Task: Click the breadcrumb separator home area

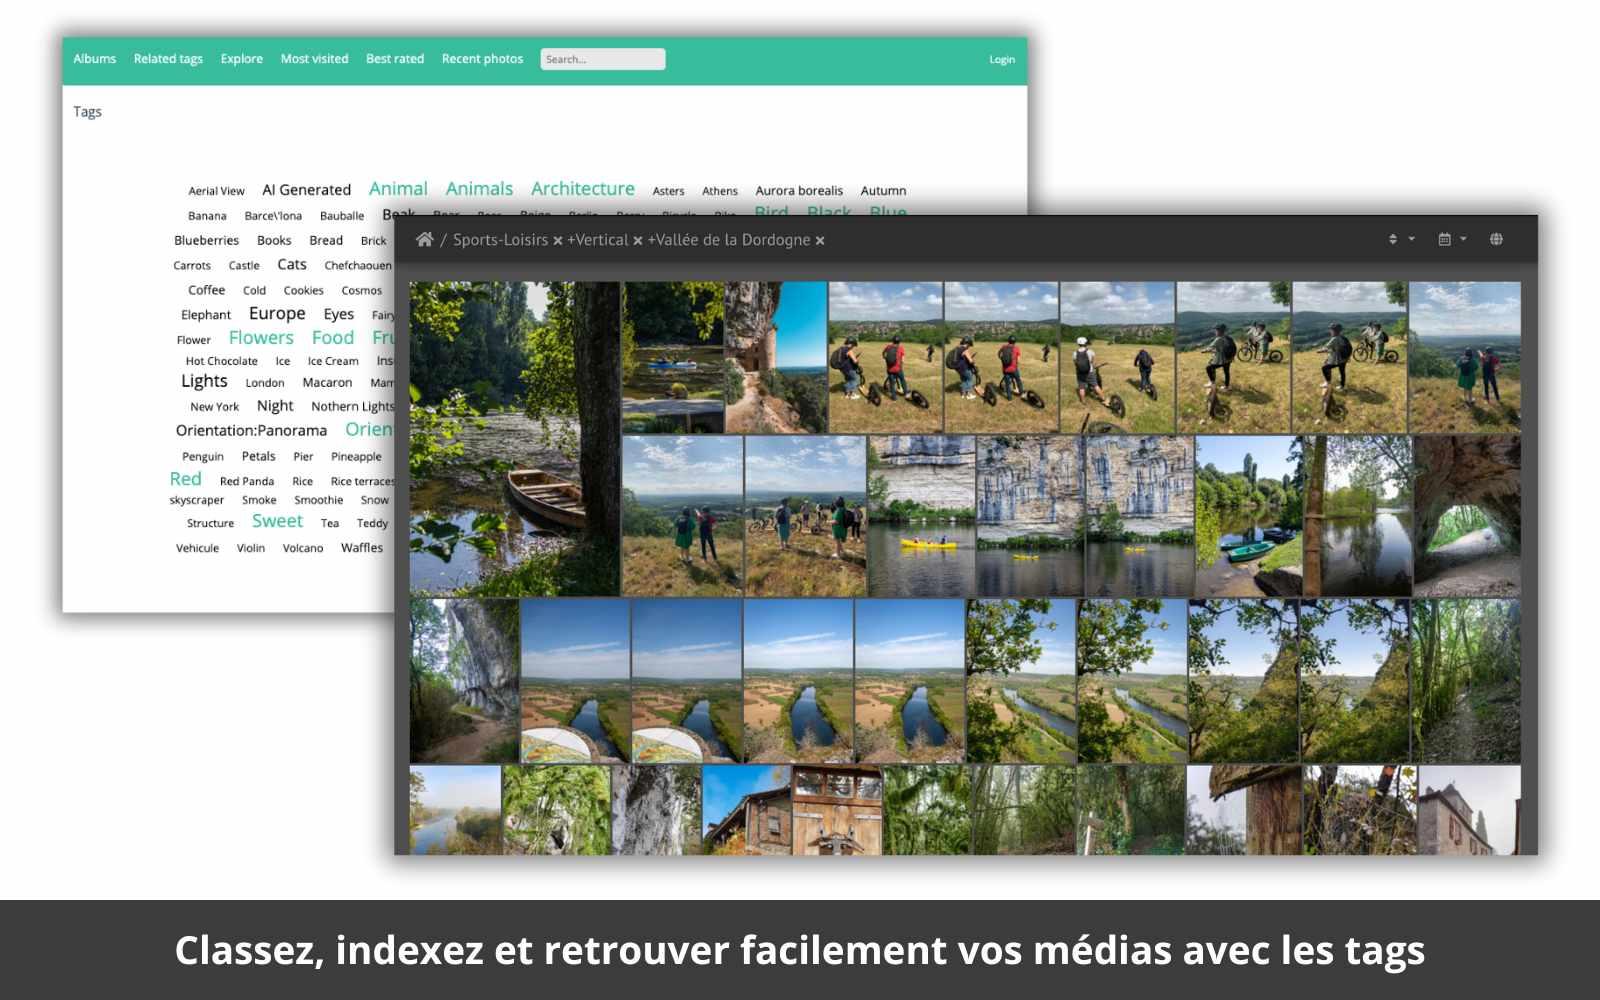Action: (x=444, y=240)
